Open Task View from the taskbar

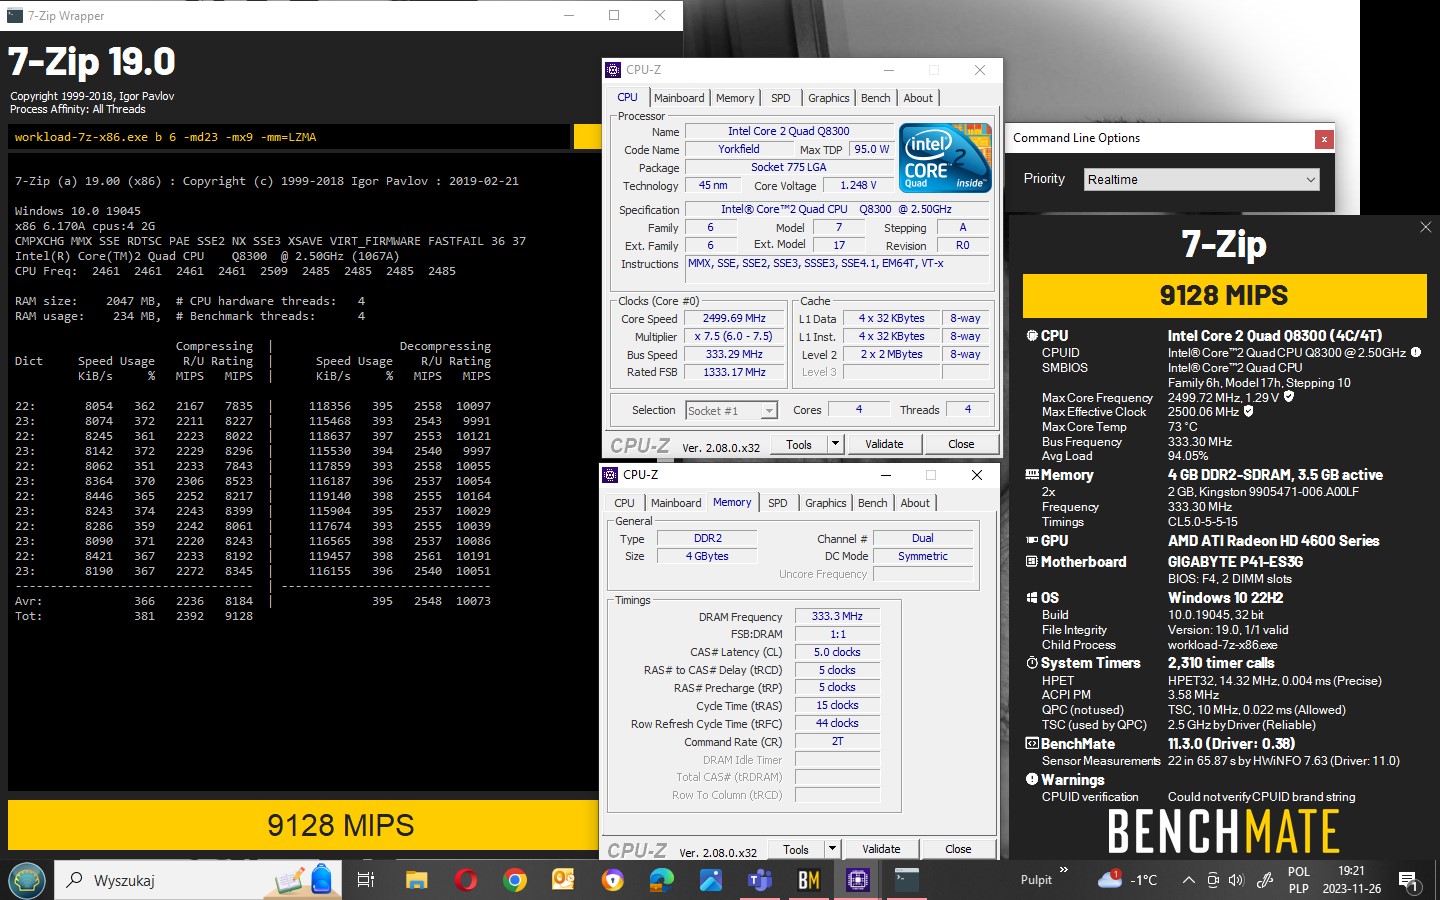click(366, 880)
